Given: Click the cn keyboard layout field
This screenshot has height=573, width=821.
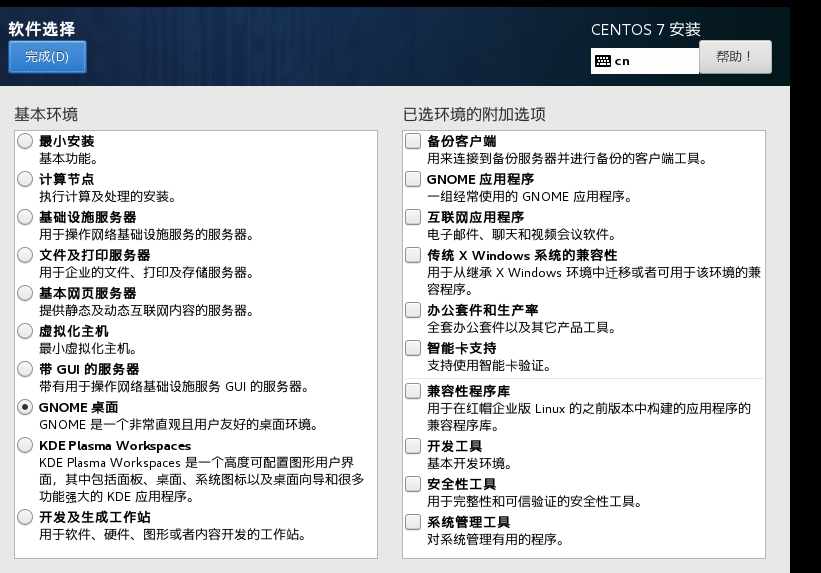Looking at the screenshot, I should point(645,61).
